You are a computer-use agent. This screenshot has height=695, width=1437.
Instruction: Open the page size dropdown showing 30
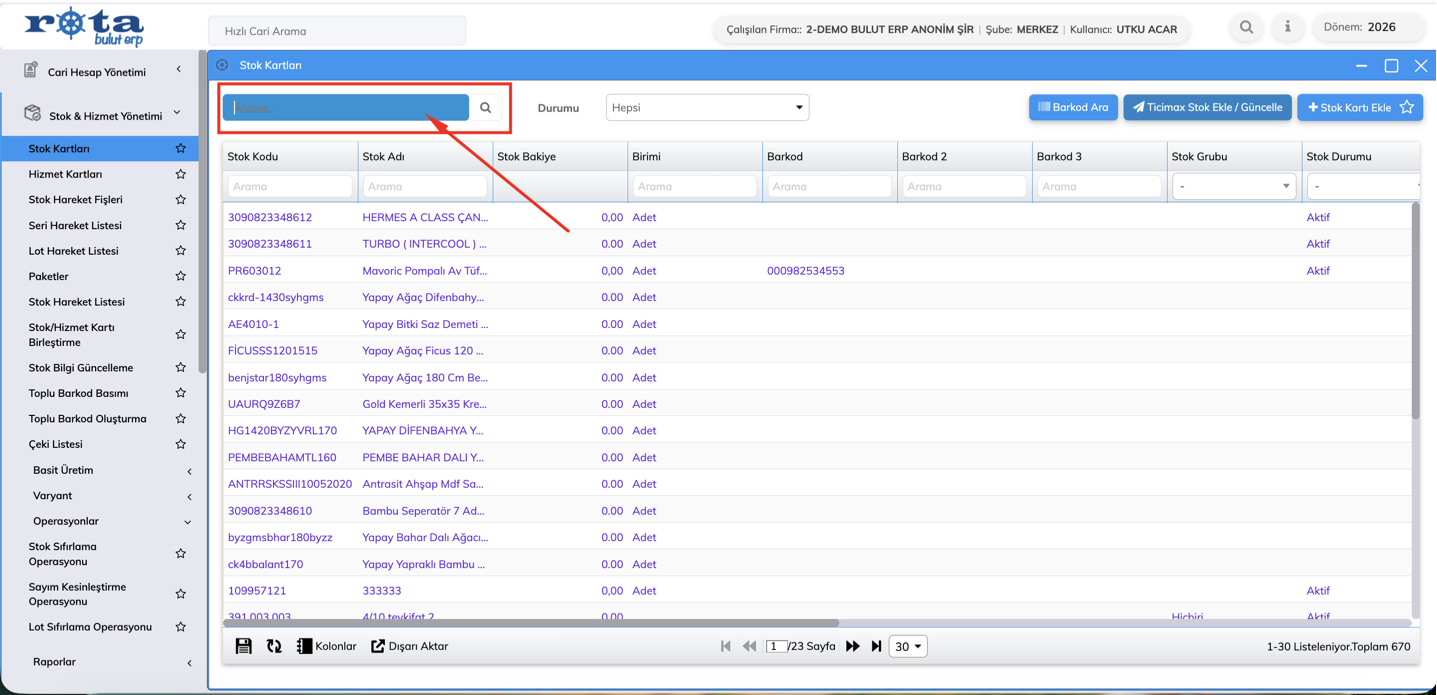coord(908,646)
